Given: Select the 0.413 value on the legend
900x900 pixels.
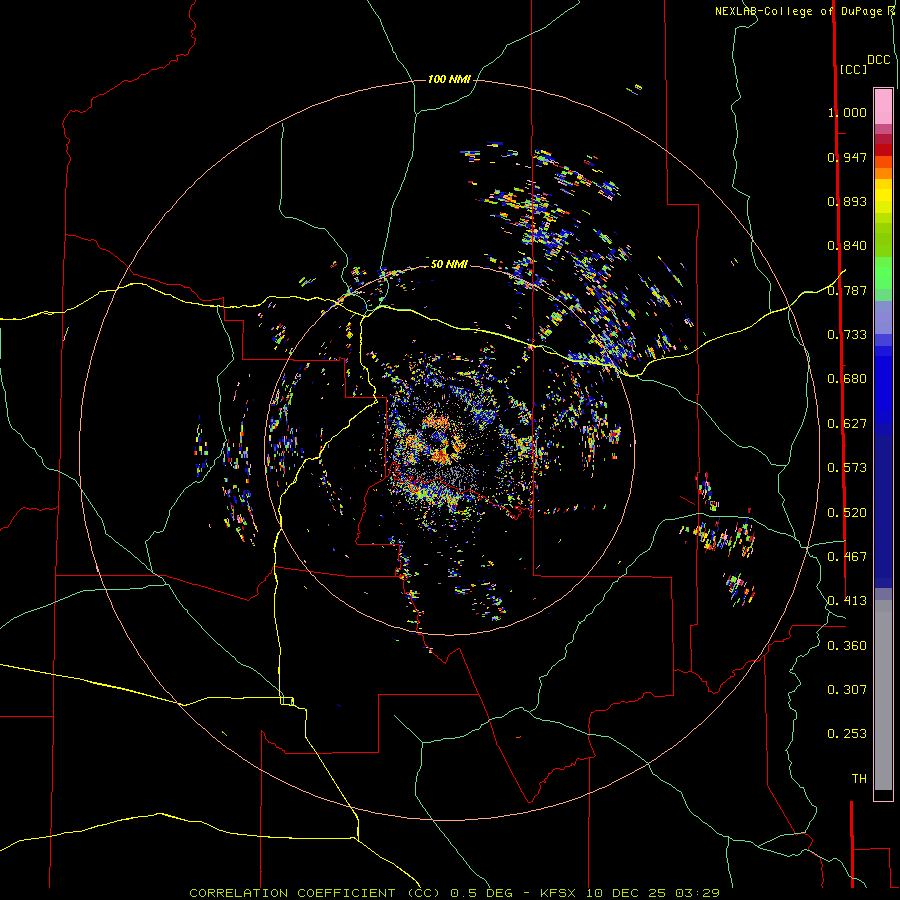Looking at the screenshot, I should click(847, 601).
